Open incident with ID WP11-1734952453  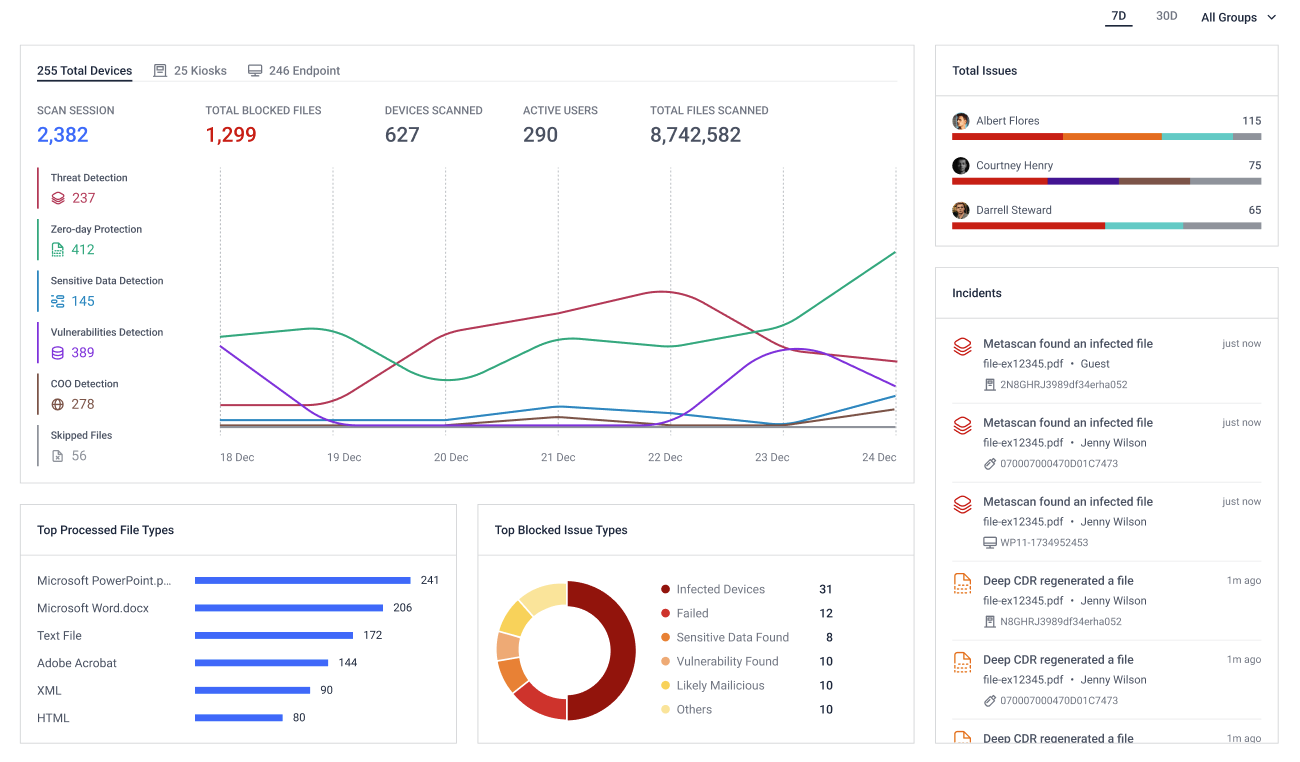tap(1107, 522)
